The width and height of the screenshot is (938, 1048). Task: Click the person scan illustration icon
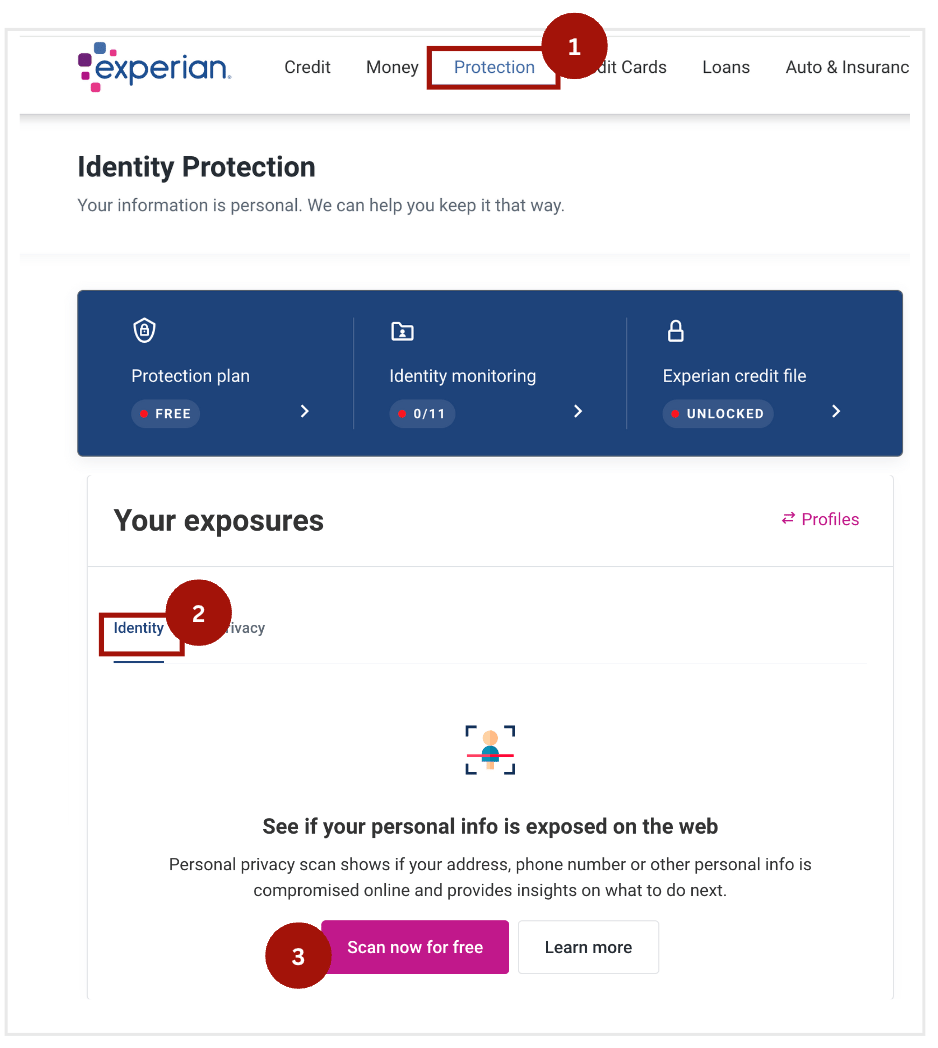click(490, 750)
